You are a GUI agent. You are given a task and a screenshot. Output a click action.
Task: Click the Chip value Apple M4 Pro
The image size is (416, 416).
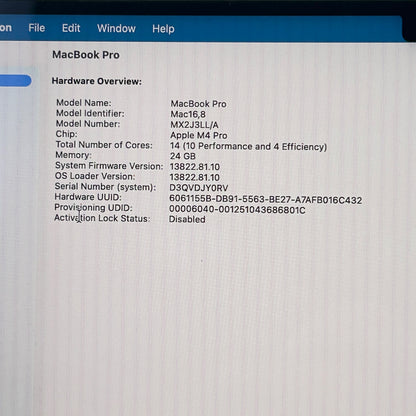point(199,135)
